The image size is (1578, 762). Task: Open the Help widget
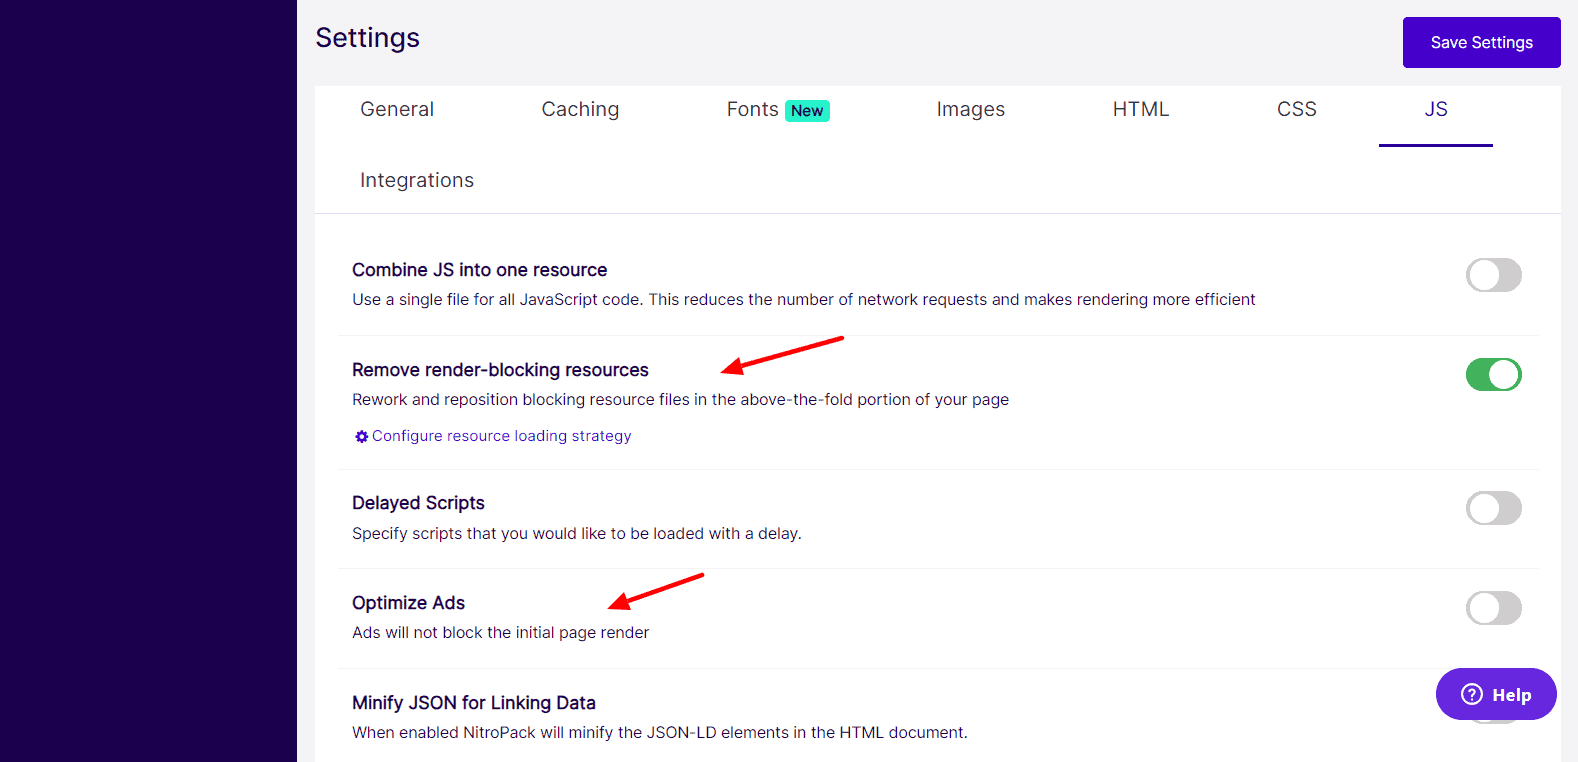tap(1496, 694)
